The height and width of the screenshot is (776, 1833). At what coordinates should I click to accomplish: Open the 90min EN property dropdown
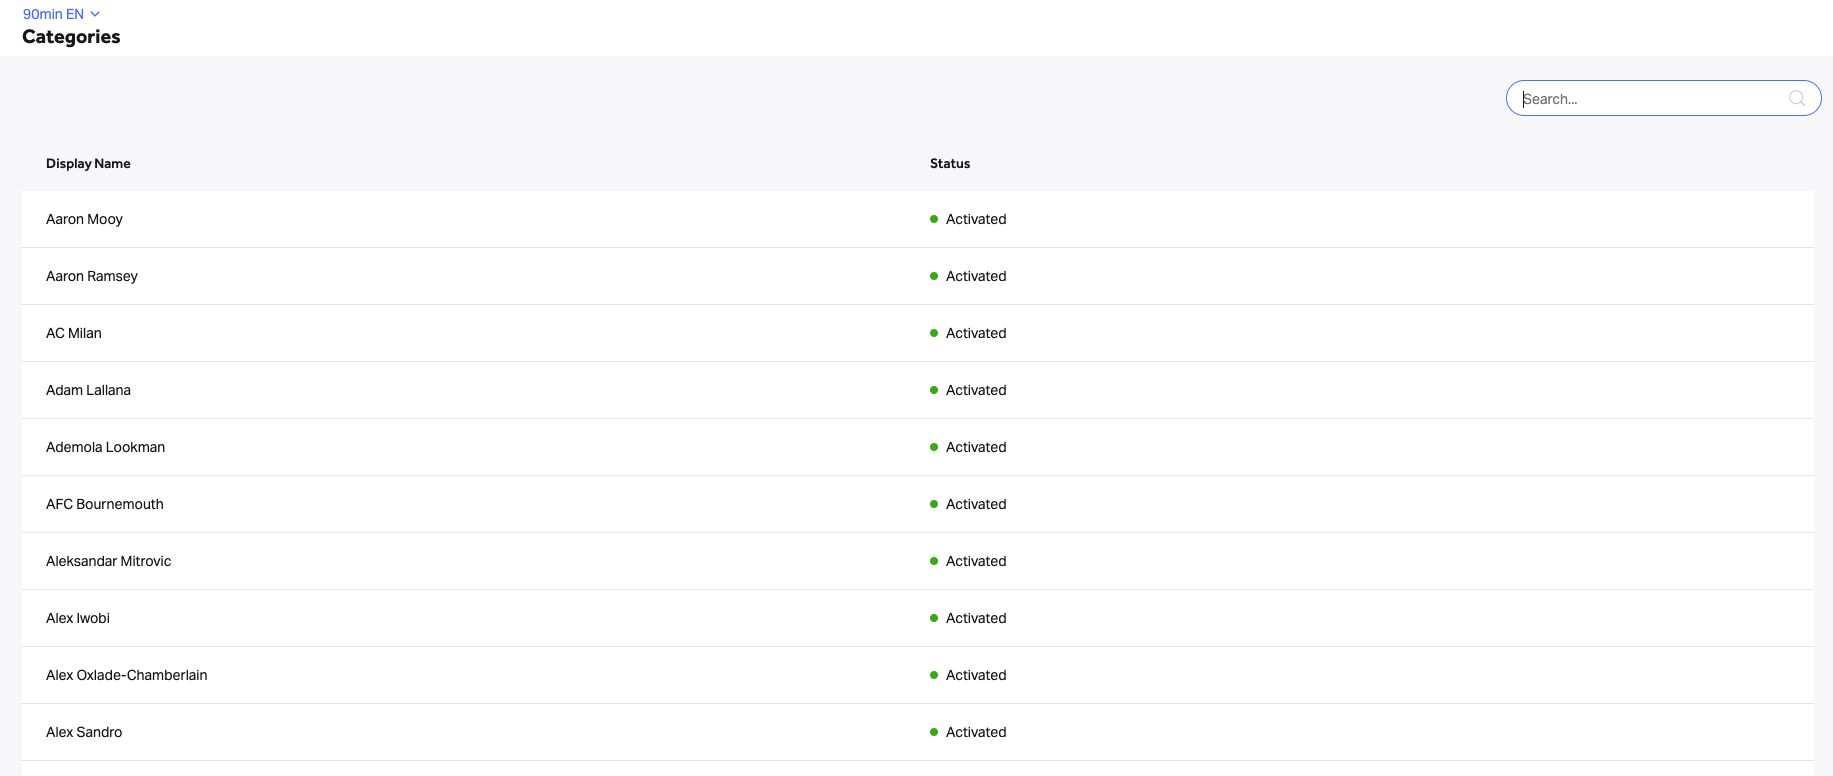tap(61, 14)
